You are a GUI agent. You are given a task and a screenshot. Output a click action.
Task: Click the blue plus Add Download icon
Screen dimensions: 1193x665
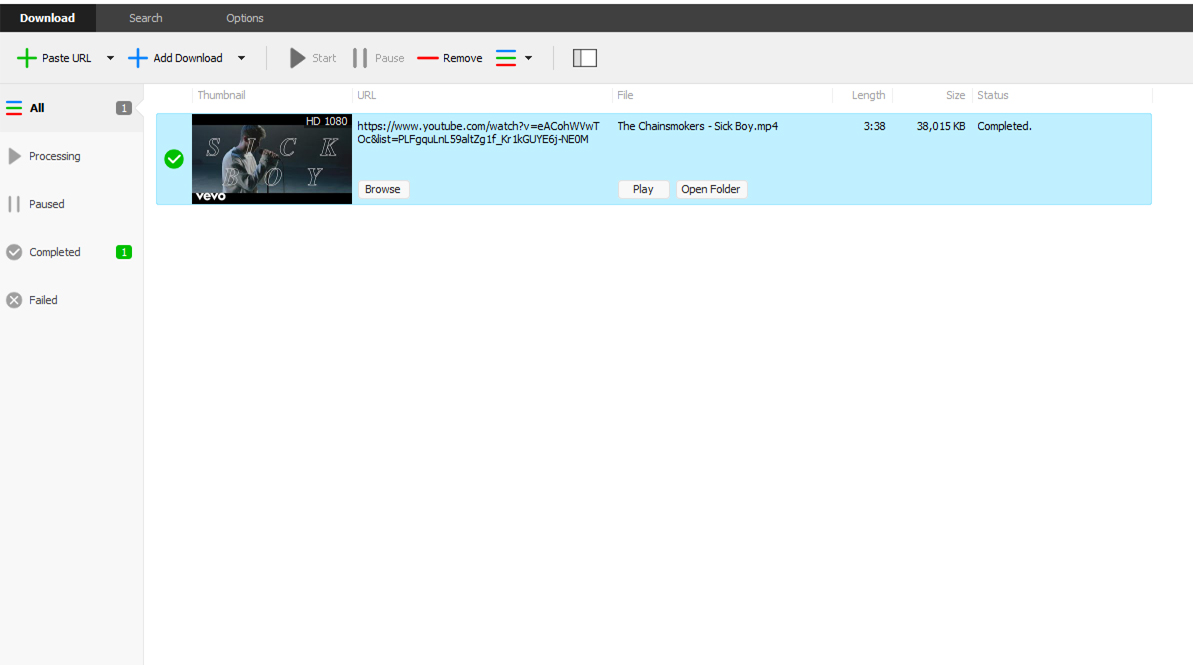(x=138, y=58)
